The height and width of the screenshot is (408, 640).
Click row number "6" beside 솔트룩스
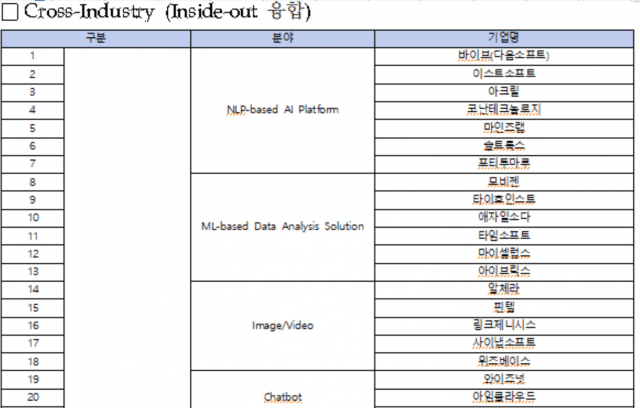pyautogui.click(x=33, y=146)
